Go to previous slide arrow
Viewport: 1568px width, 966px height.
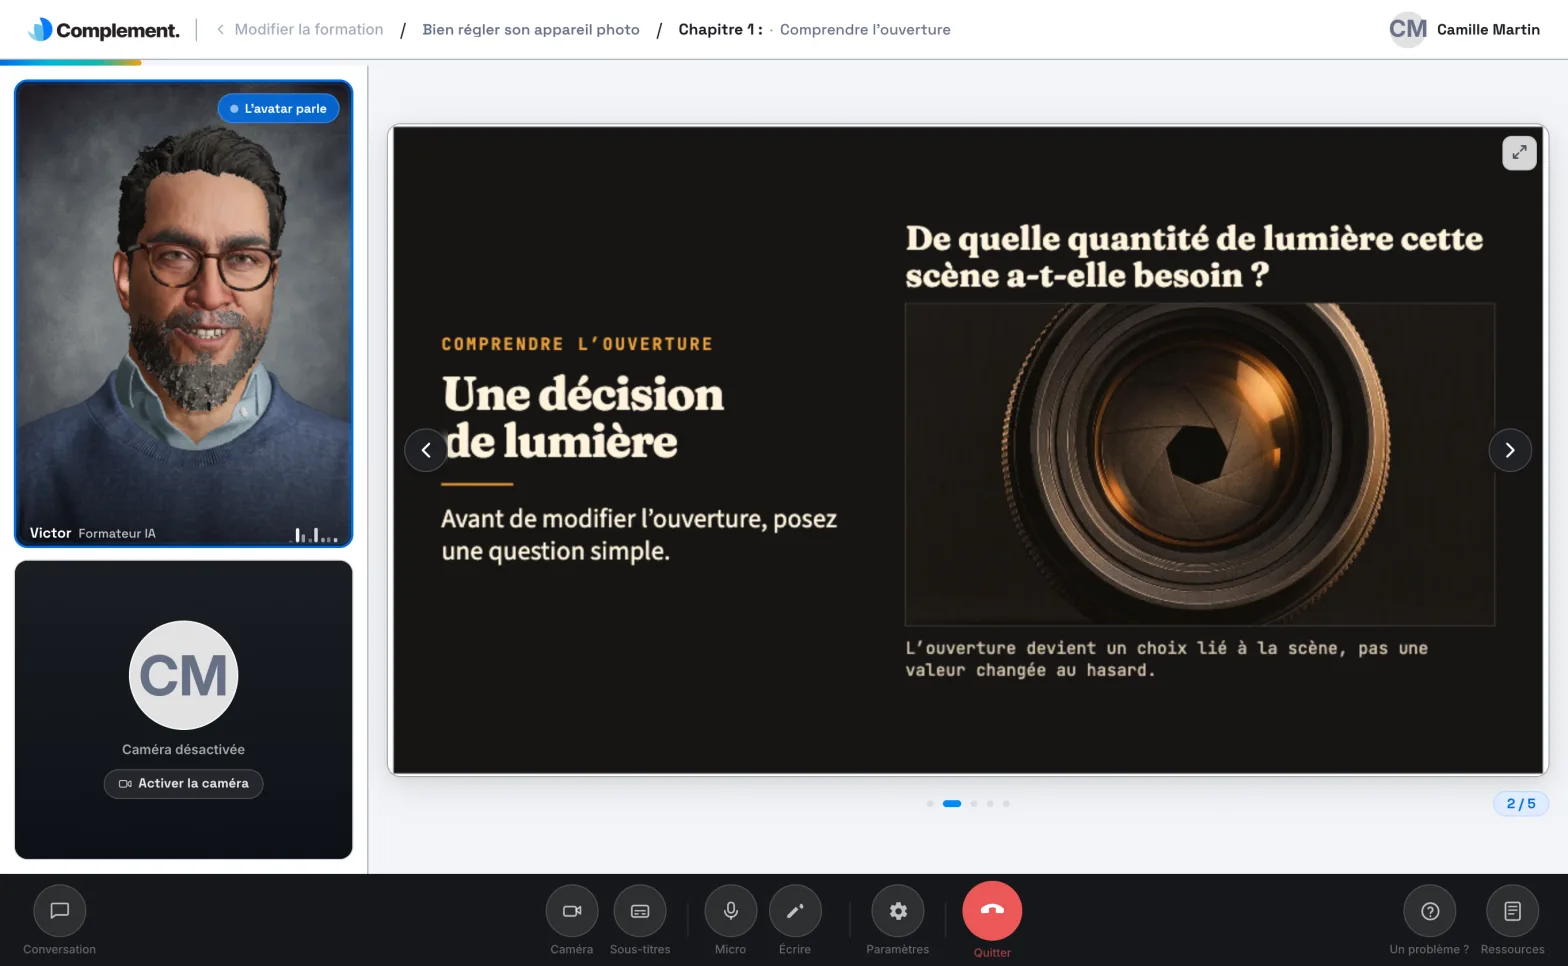click(x=426, y=450)
